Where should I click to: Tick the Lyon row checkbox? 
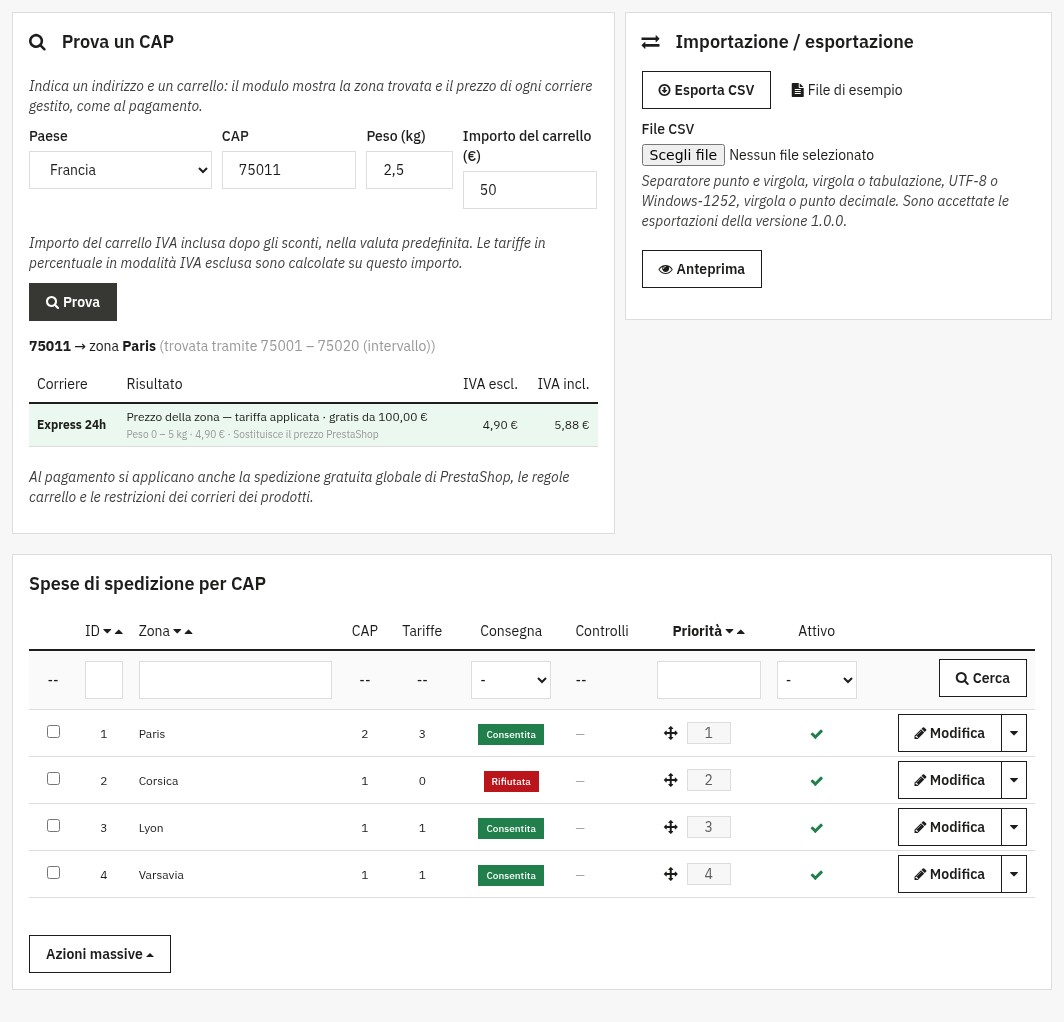pos(54,825)
